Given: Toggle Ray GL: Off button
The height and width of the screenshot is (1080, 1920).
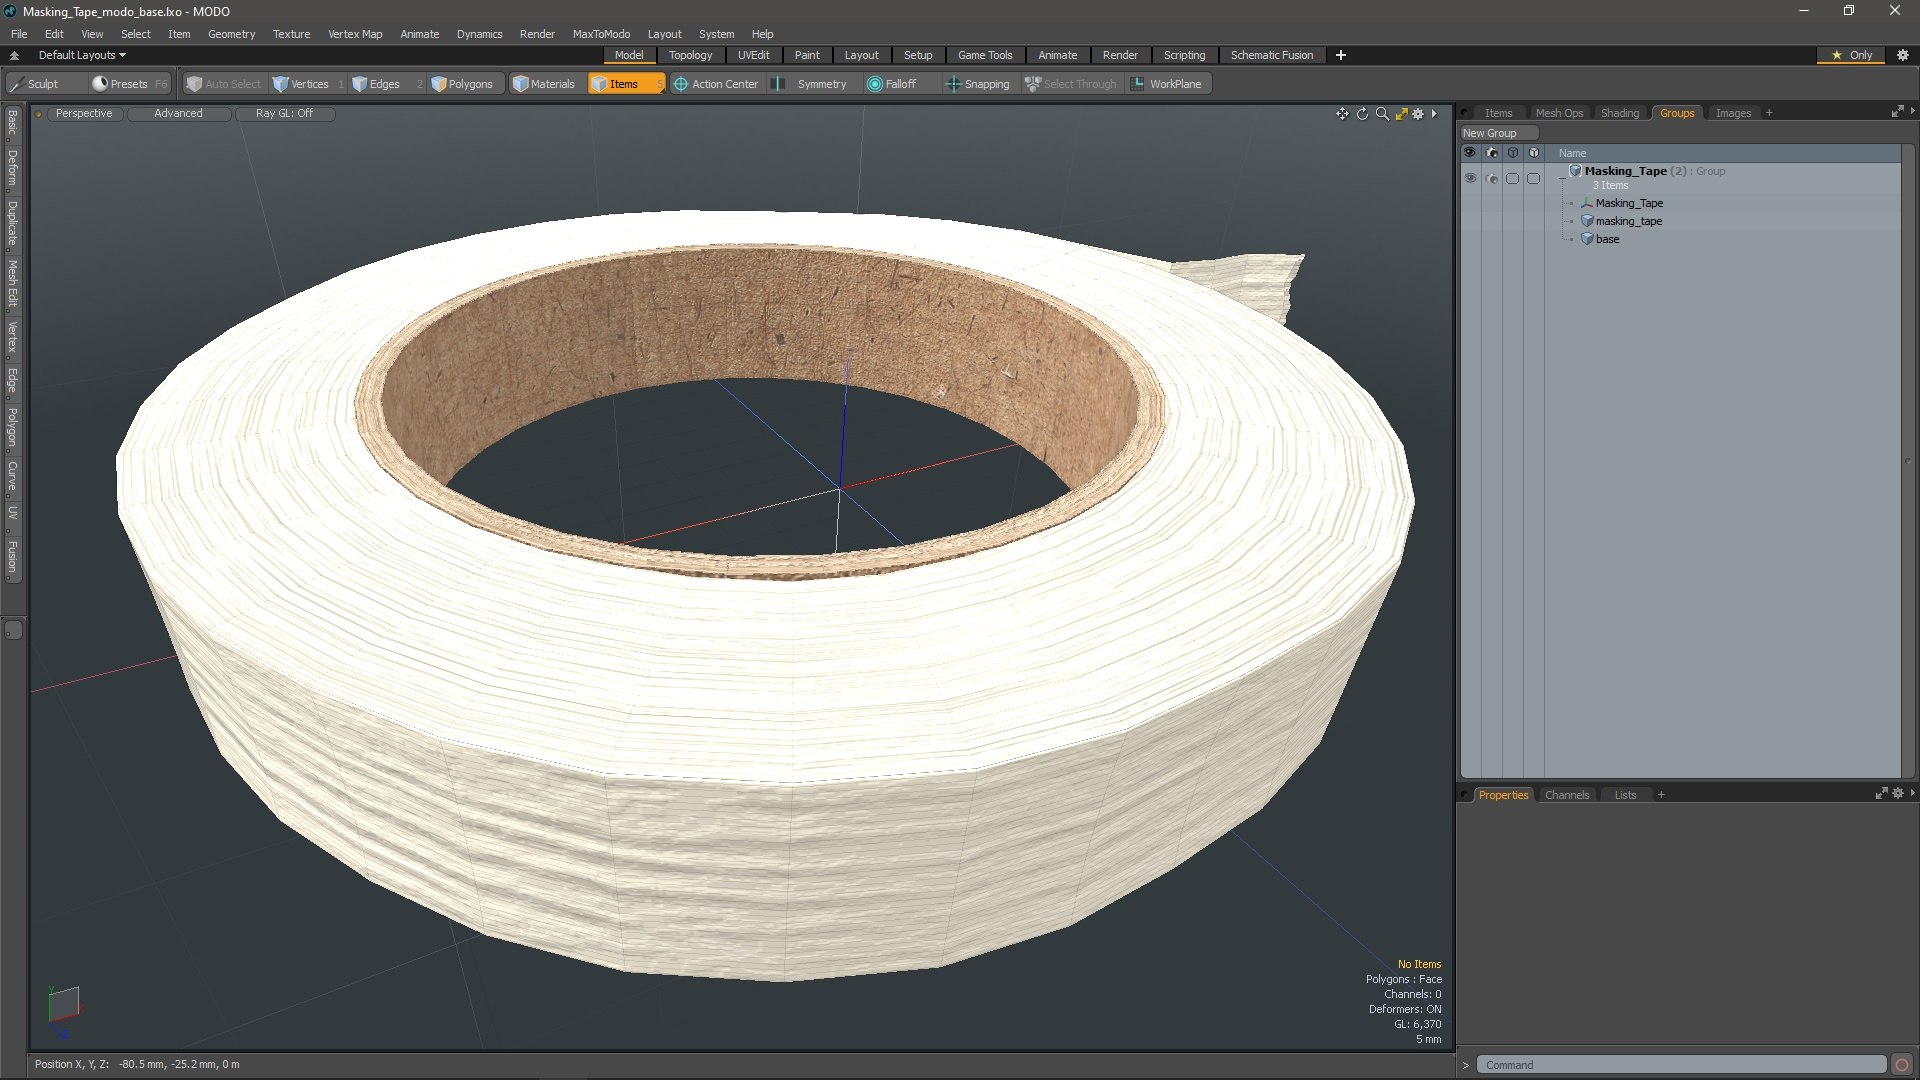Looking at the screenshot, I should pos(284,114).
